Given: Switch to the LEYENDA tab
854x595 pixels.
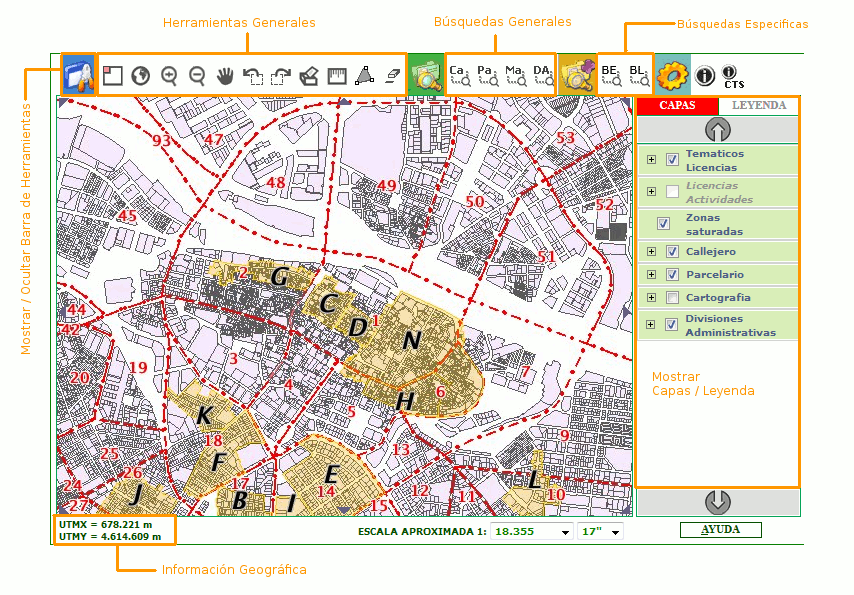Looking at the screenshot, I should click(x=758, y=105).
